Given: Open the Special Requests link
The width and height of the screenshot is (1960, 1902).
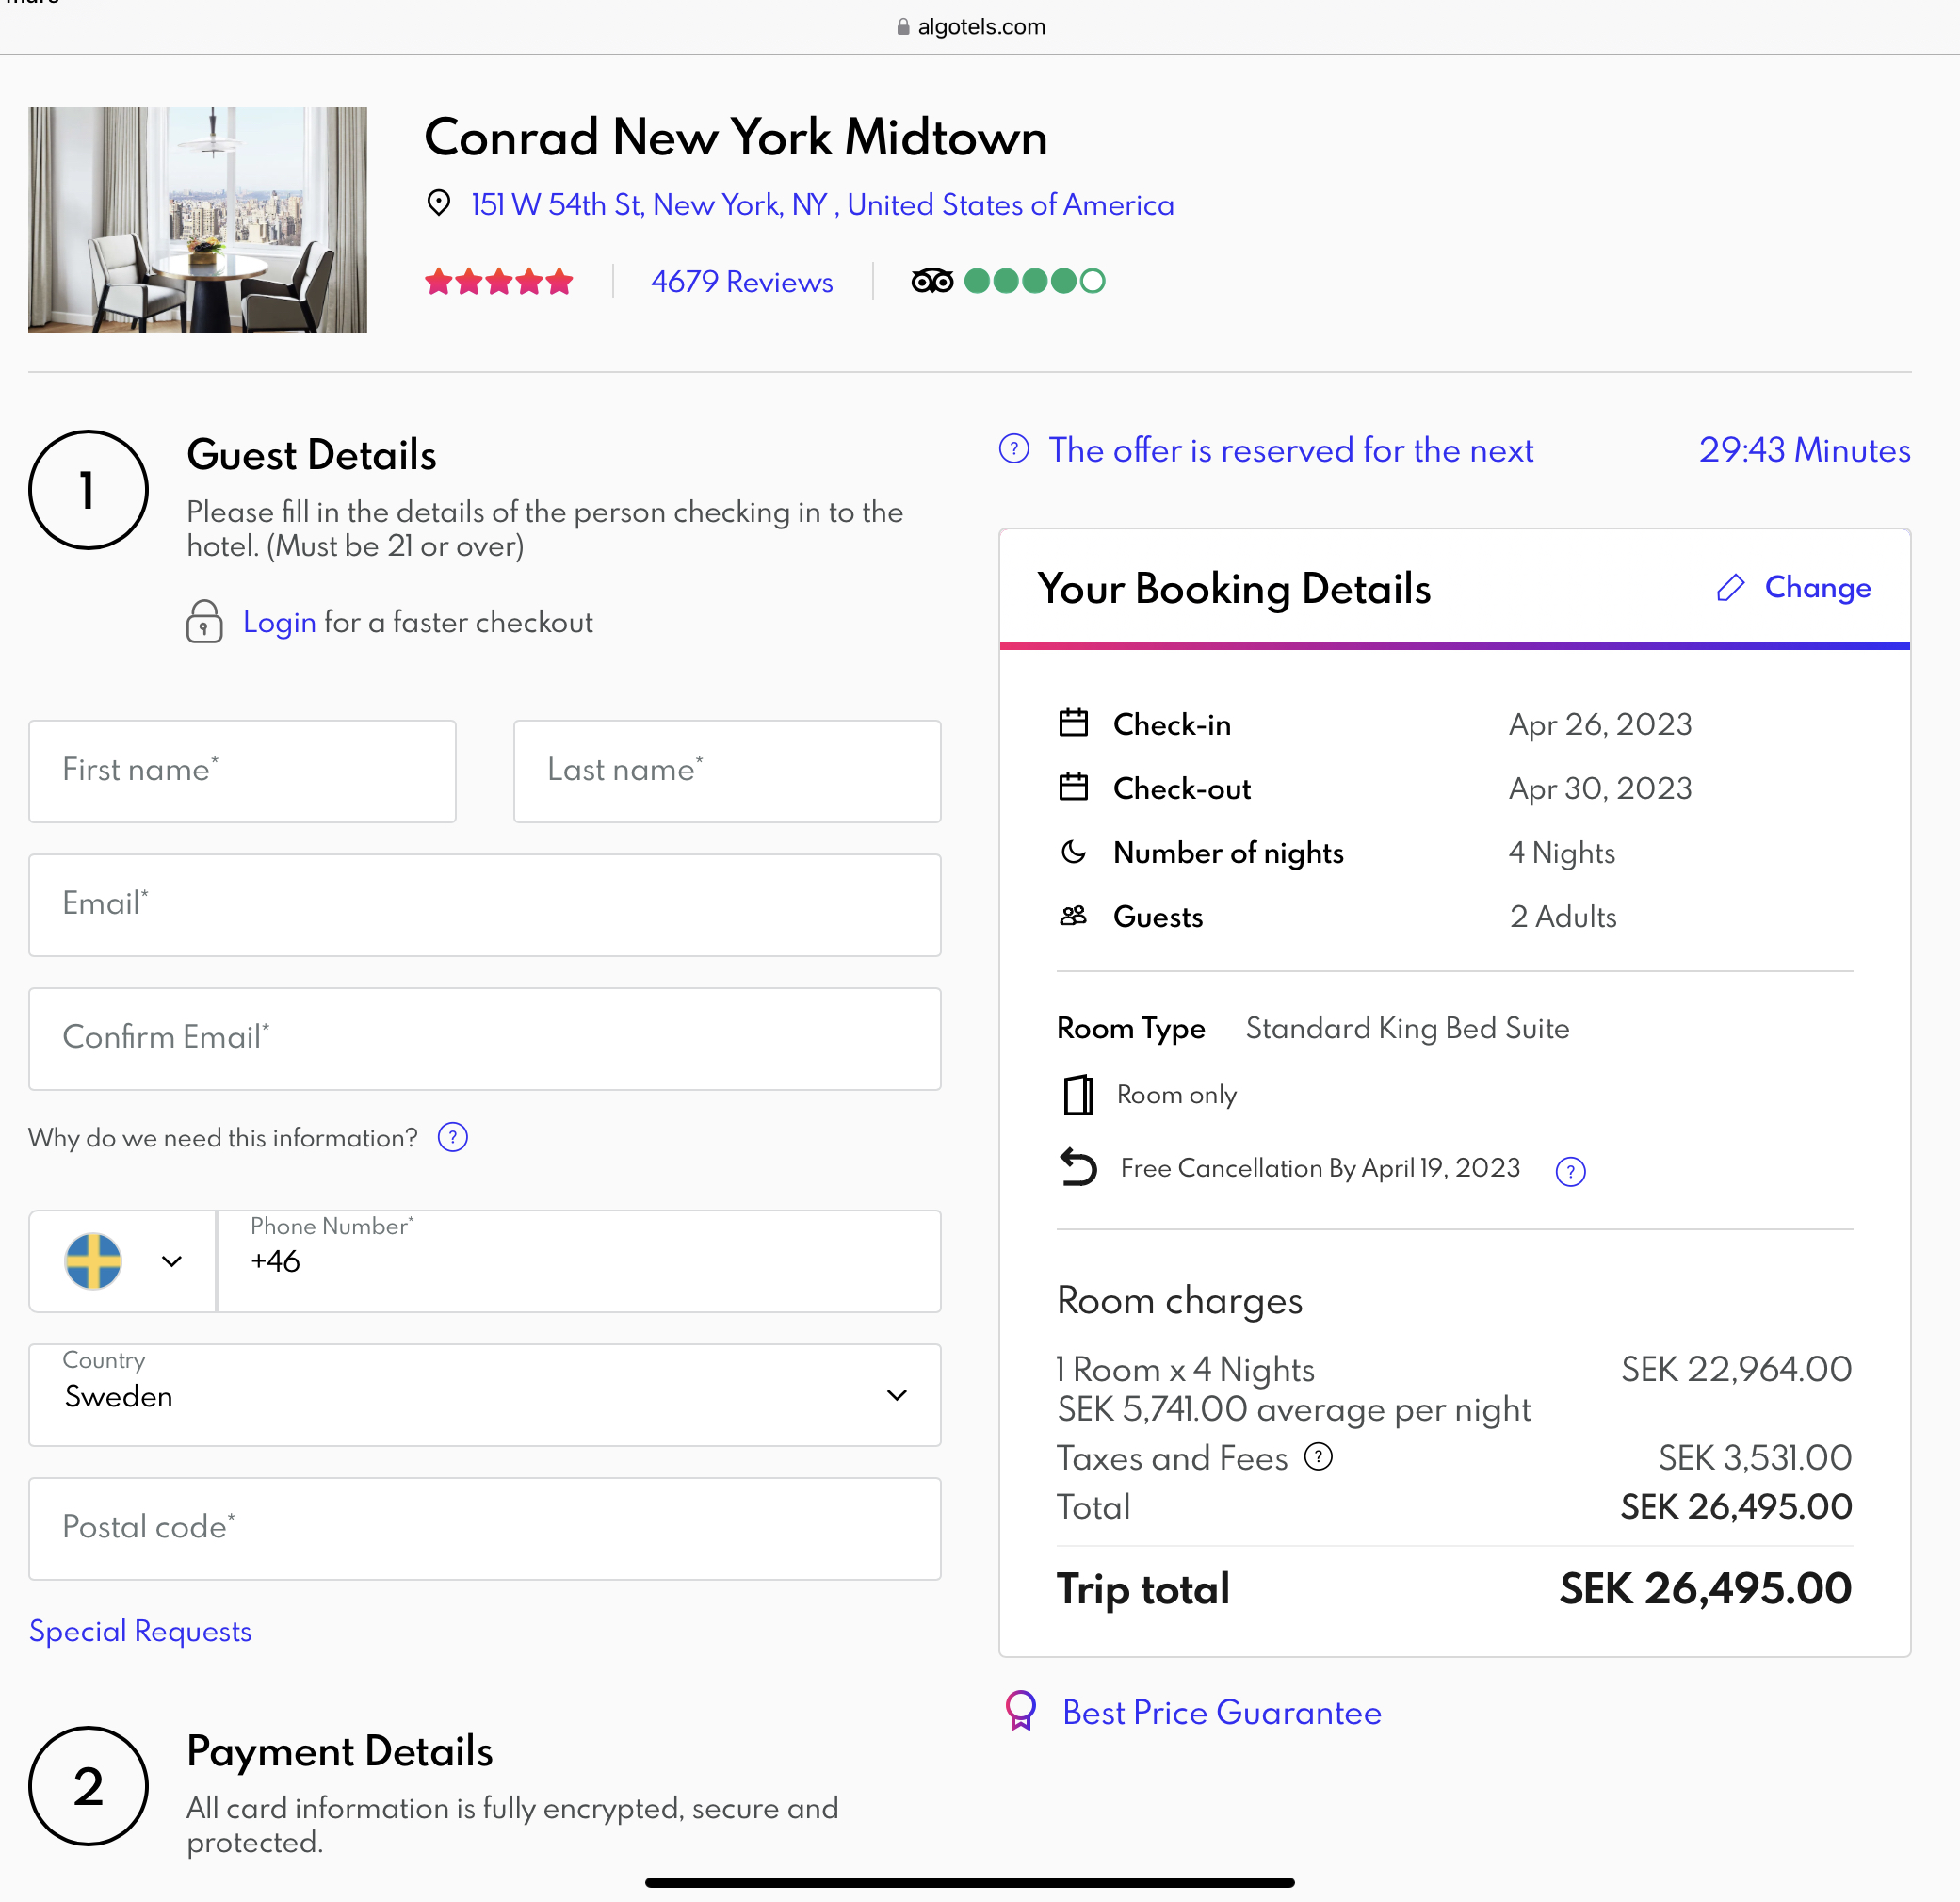Looking at the screenshot, I should coord(140,1631).
